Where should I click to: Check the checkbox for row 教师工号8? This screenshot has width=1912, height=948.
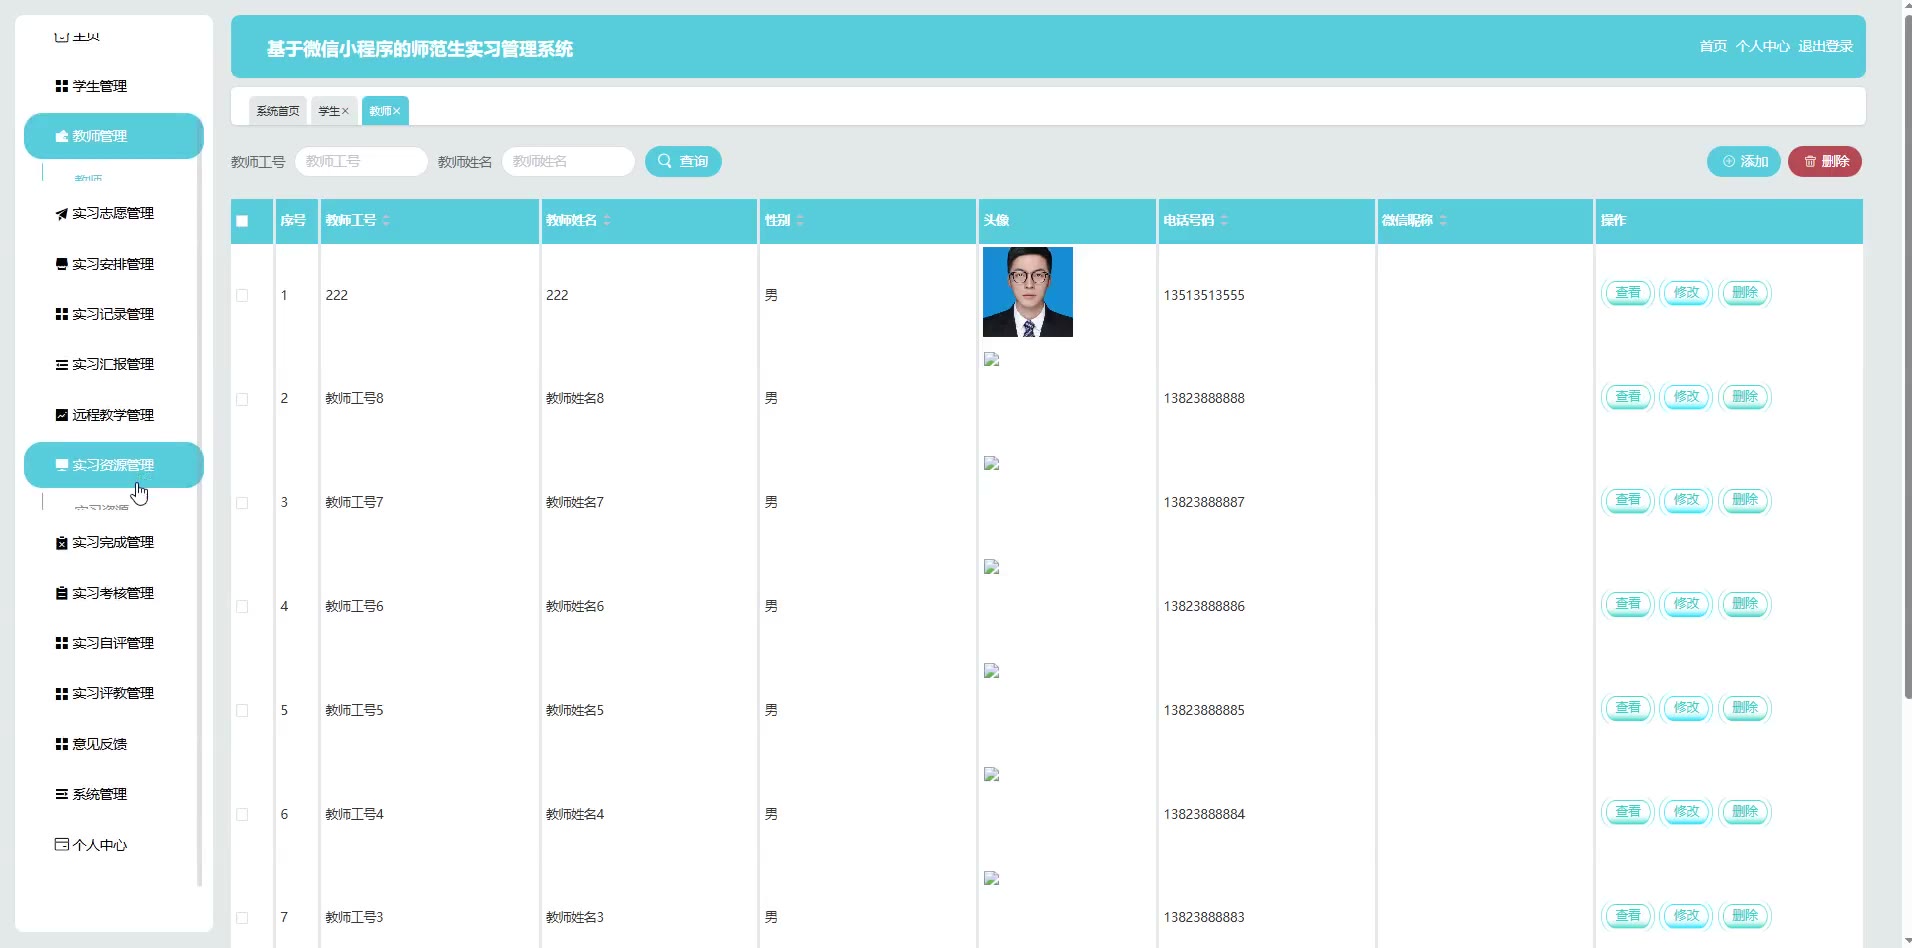coord(242,399)
